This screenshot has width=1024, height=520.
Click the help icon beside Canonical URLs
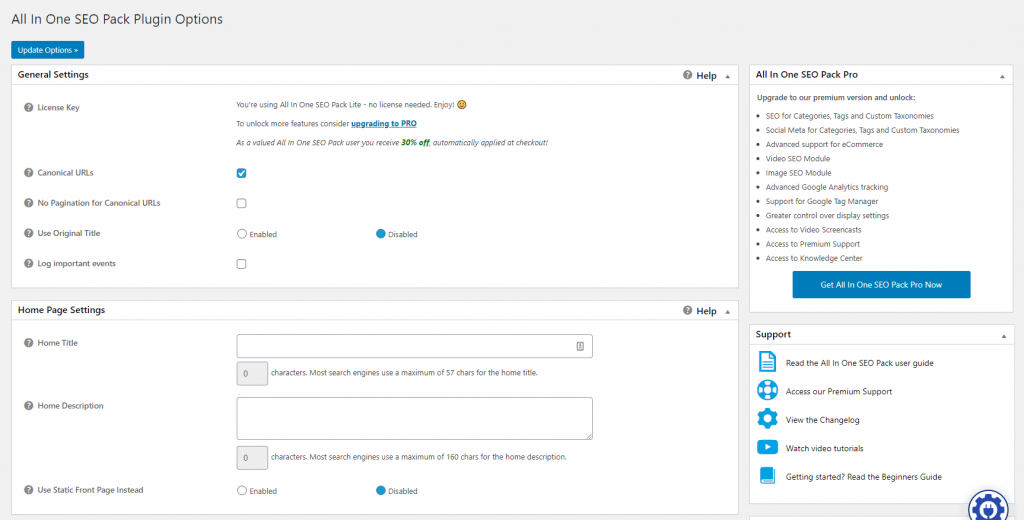28,173
